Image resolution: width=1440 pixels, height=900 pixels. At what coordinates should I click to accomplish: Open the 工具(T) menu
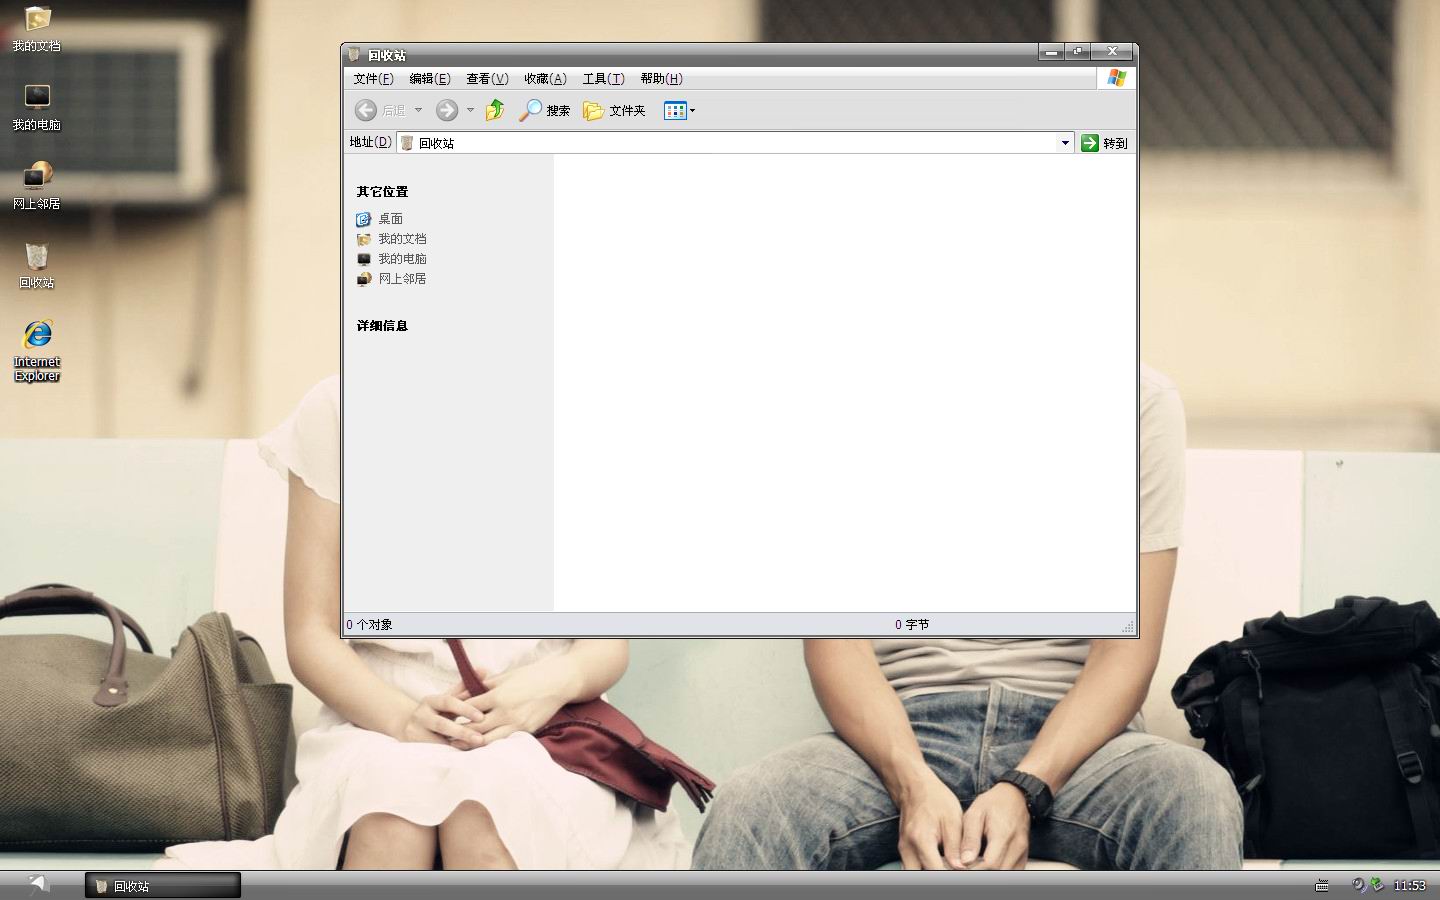coord(603,79)
